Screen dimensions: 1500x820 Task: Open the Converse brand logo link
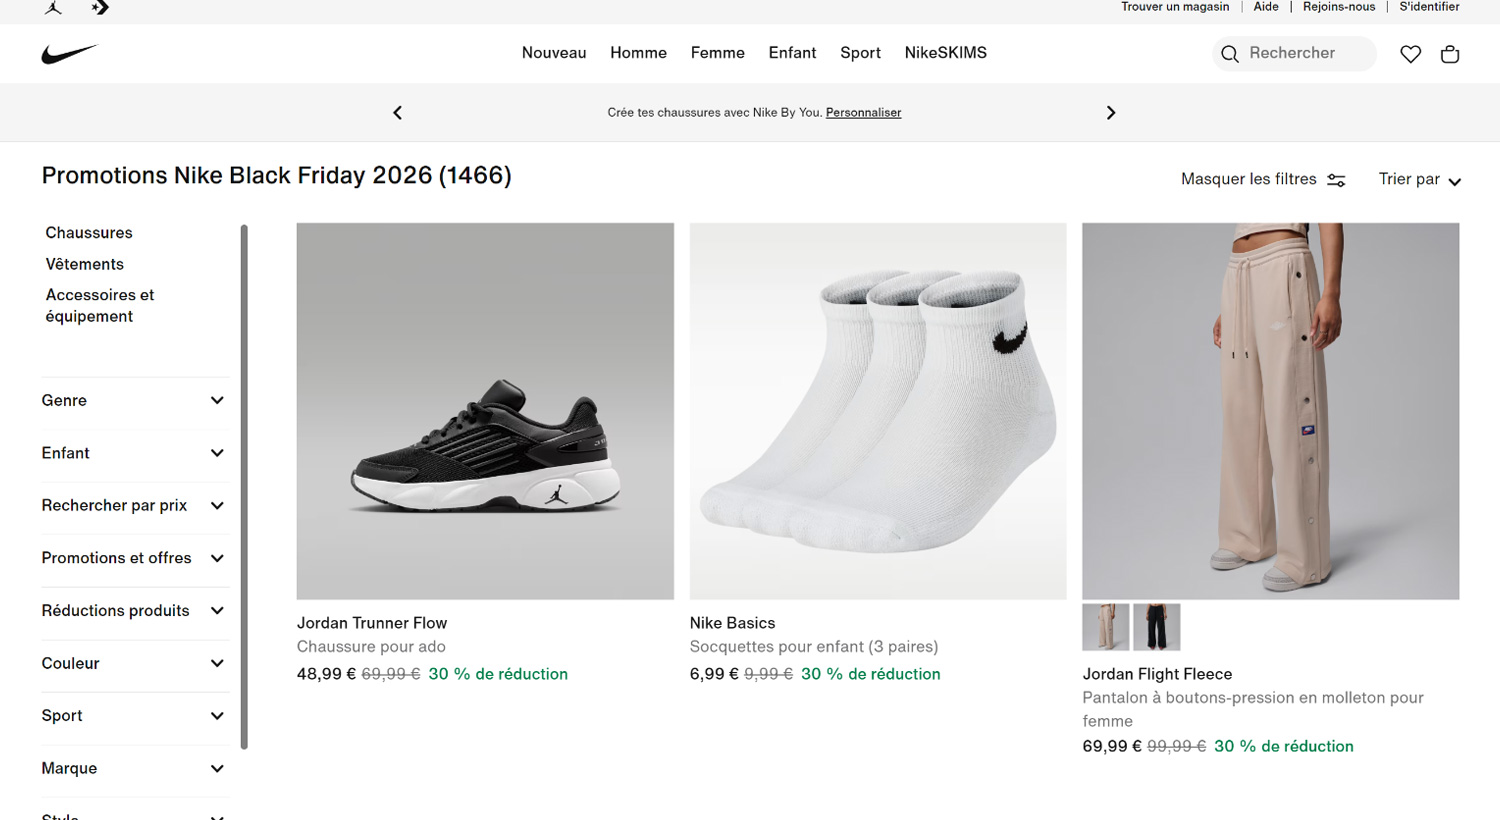tap(100, 8)
